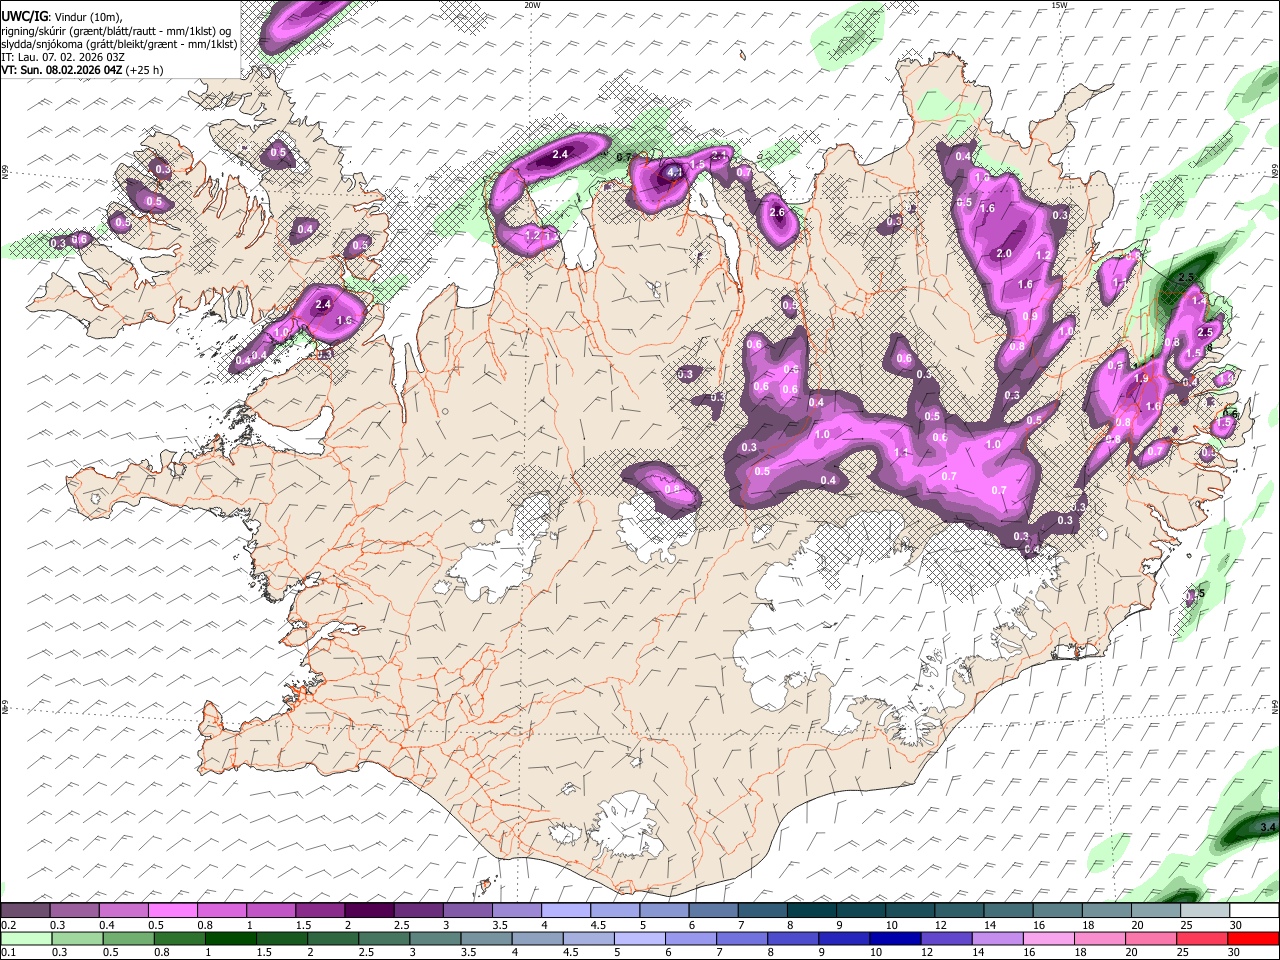Click the crimson rain swatch between 25 and 30
Image resolution: width=1280 pixels, height=960 pixels.
click(1202, 939)
